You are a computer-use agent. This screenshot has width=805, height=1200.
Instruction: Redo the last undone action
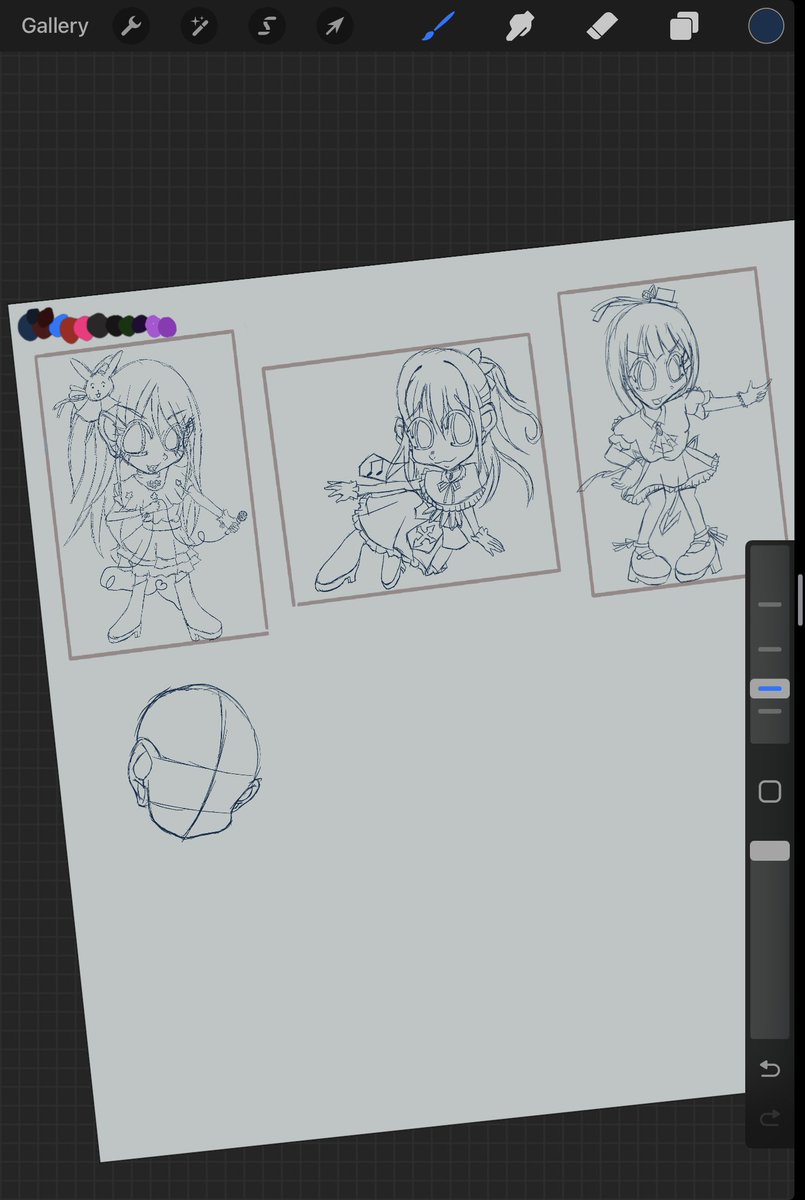770,1118
